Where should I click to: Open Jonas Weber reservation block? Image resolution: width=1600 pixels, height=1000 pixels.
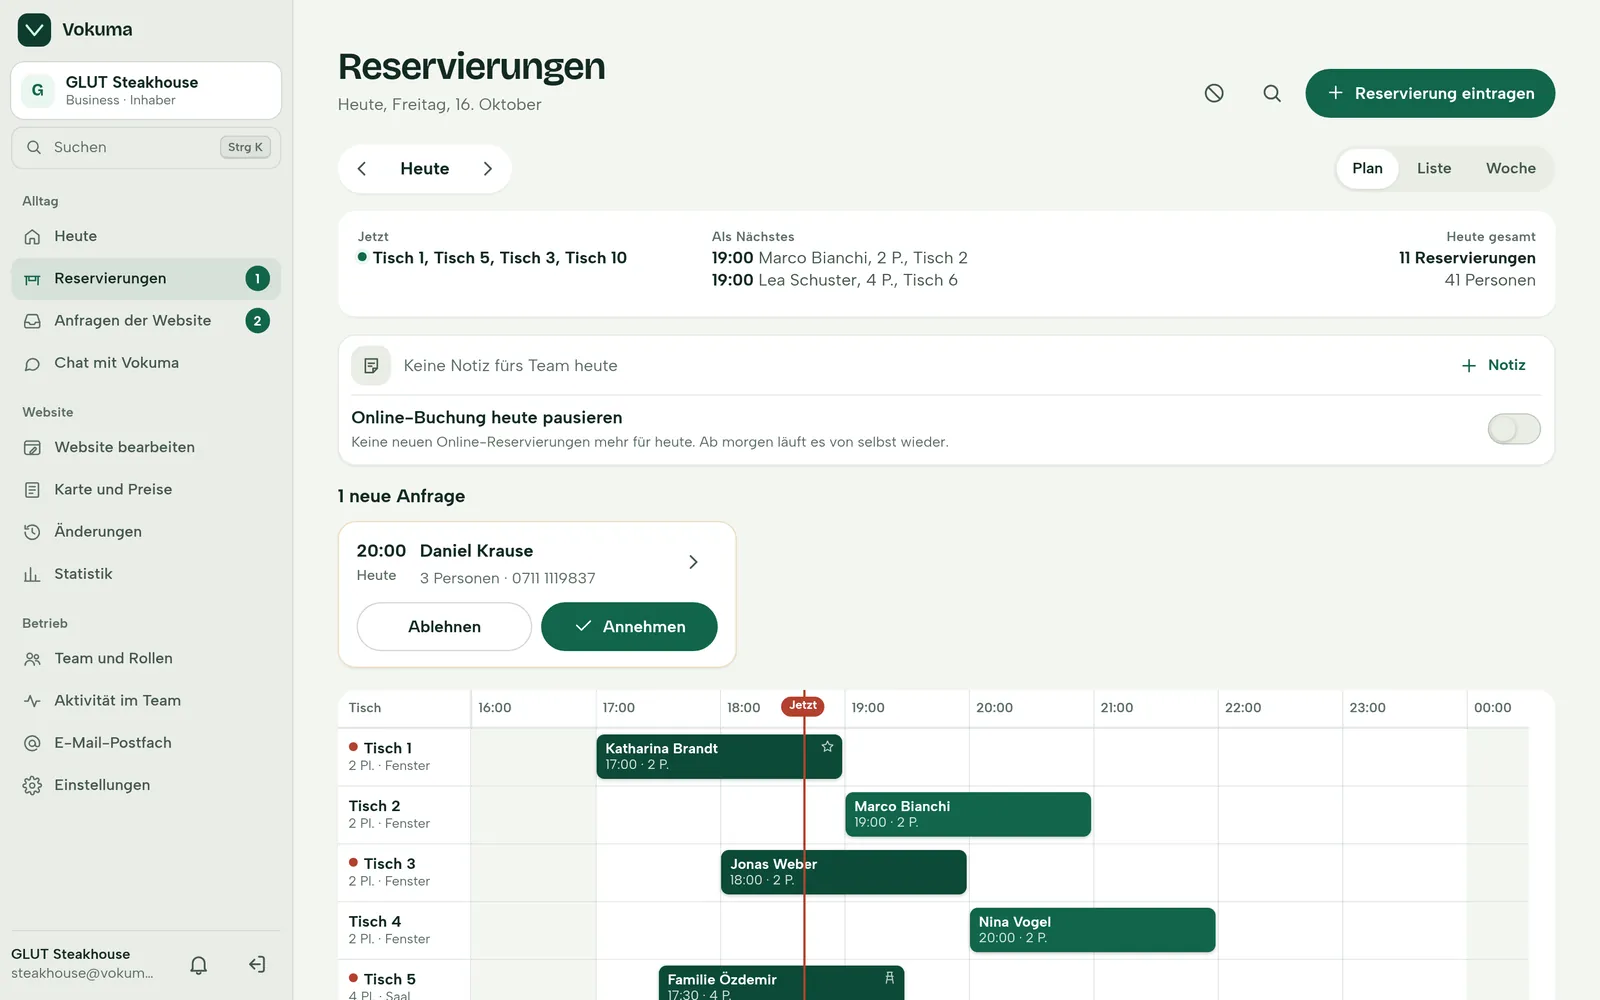tap(843, 872)
